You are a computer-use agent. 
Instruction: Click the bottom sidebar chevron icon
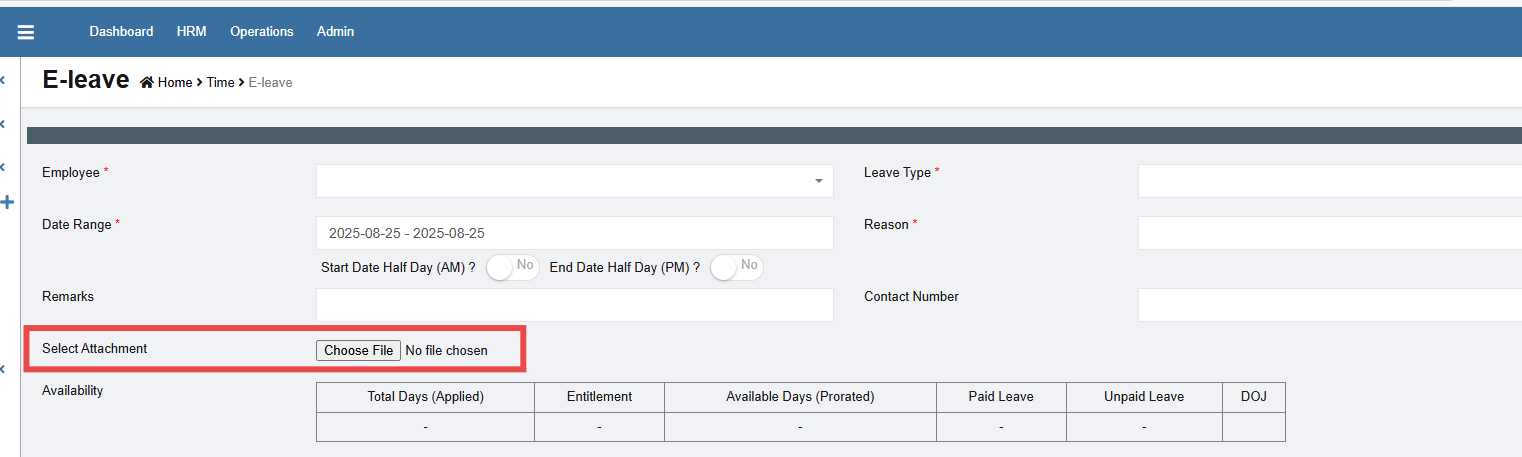pyautogui.click(x=3, y=369)
